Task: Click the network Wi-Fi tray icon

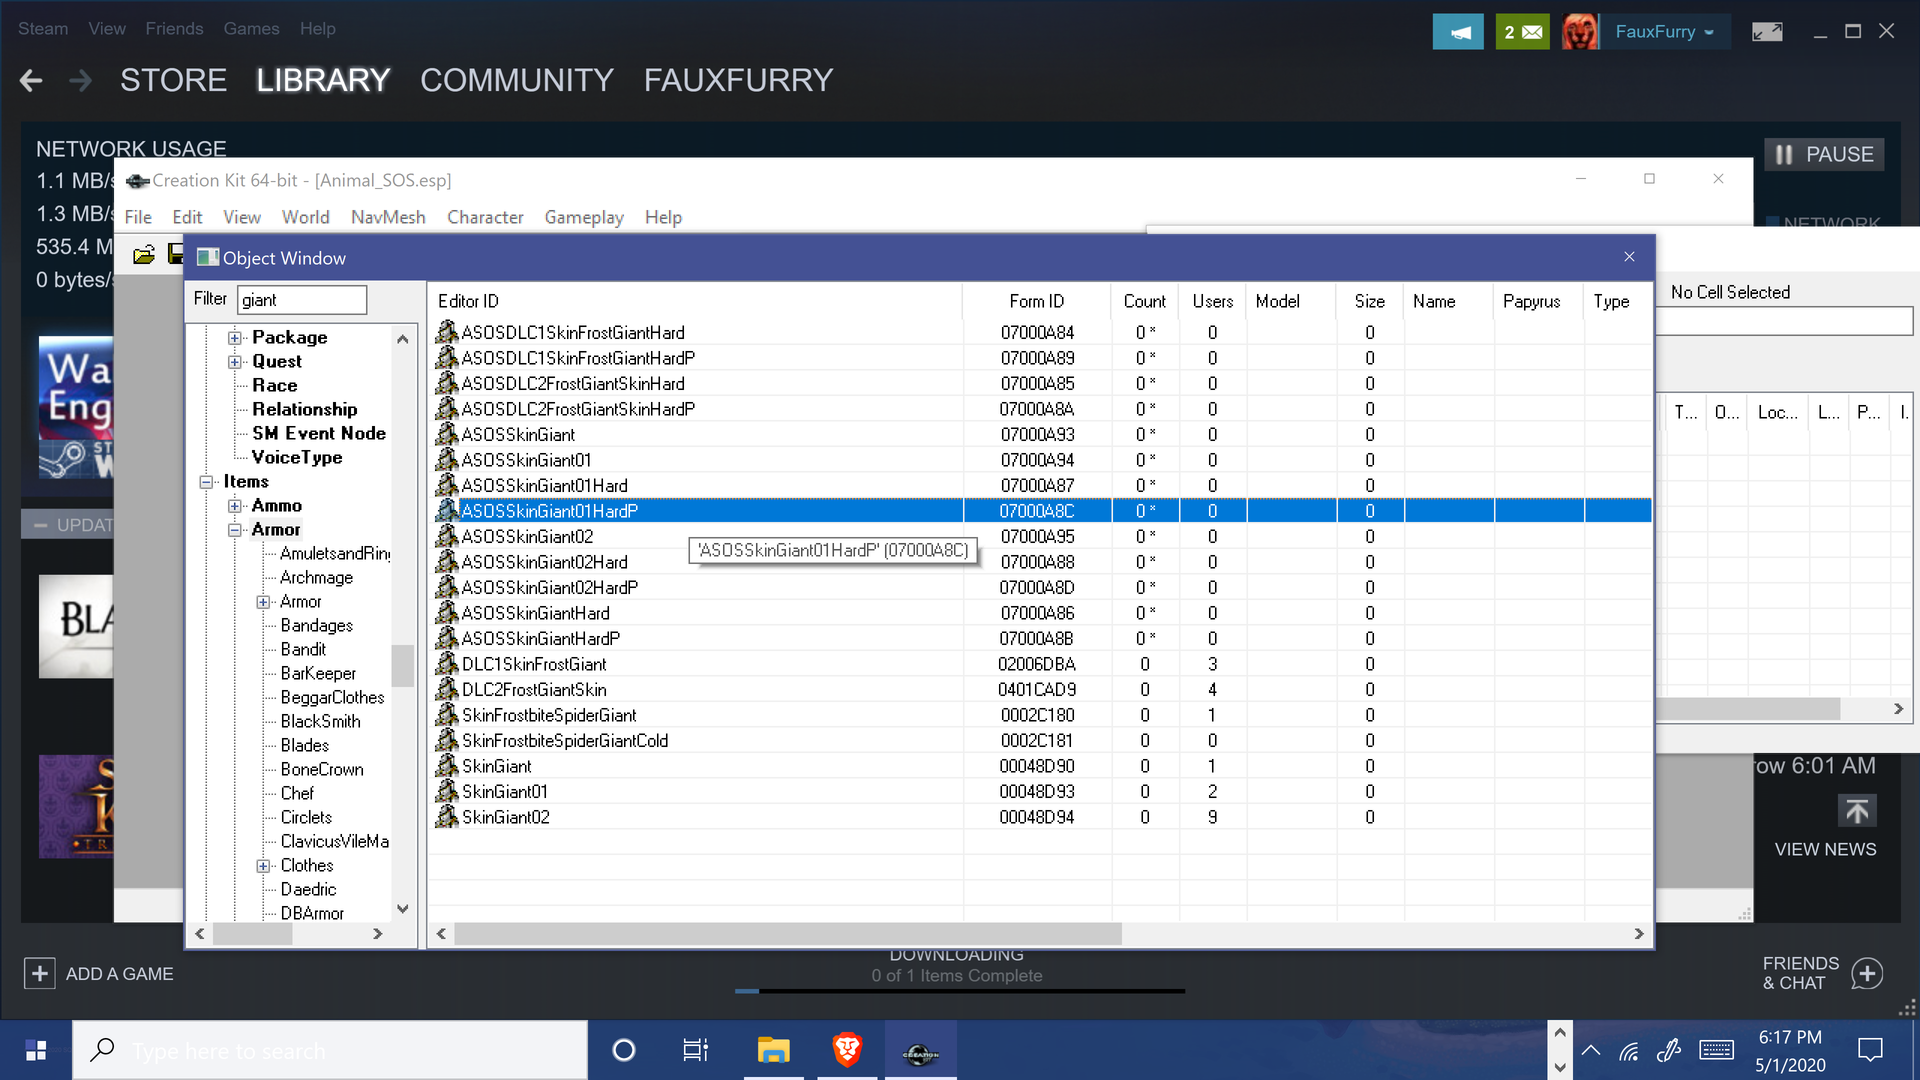Action: [x=1630, y=1050]
